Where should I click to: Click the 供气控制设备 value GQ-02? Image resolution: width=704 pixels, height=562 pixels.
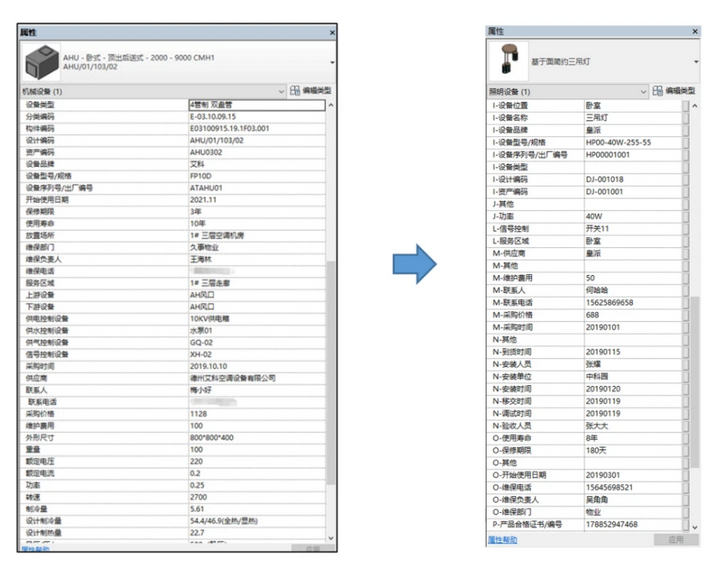201,342
